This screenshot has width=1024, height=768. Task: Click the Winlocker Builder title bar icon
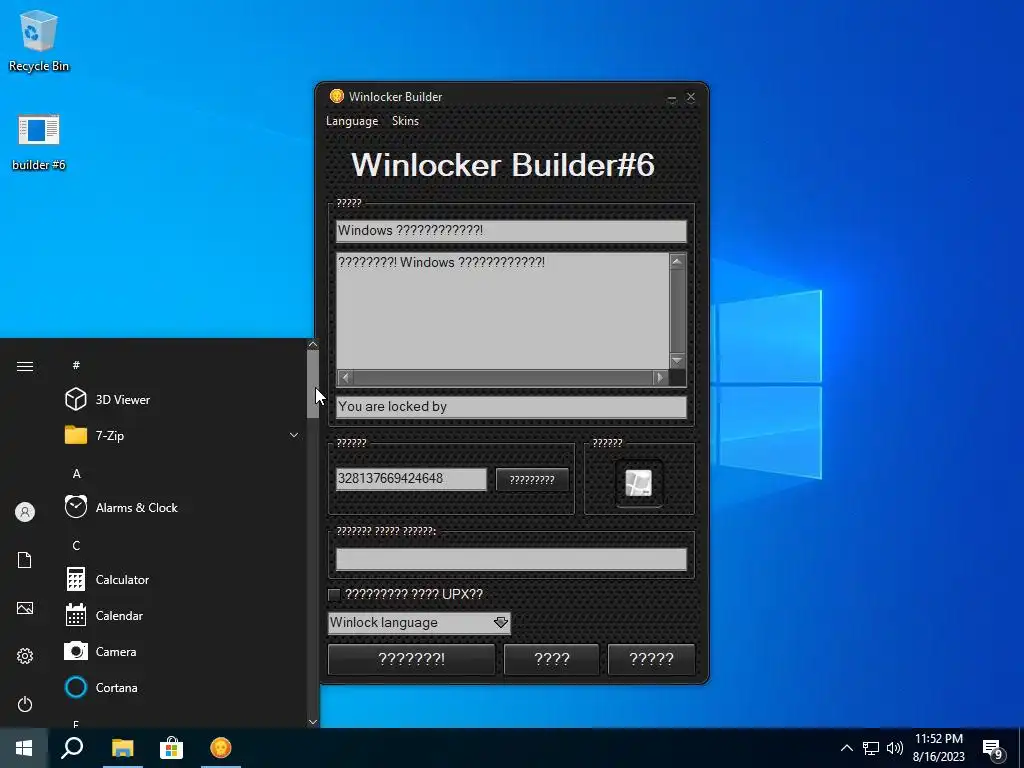point(336,97)
